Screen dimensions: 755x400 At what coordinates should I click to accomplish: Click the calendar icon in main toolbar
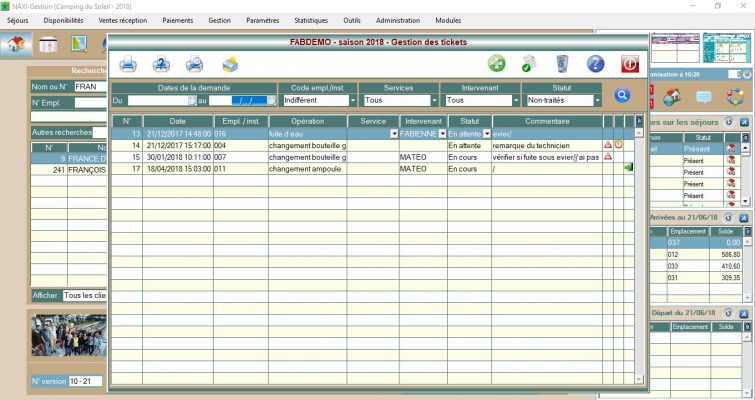pos(48,44)
